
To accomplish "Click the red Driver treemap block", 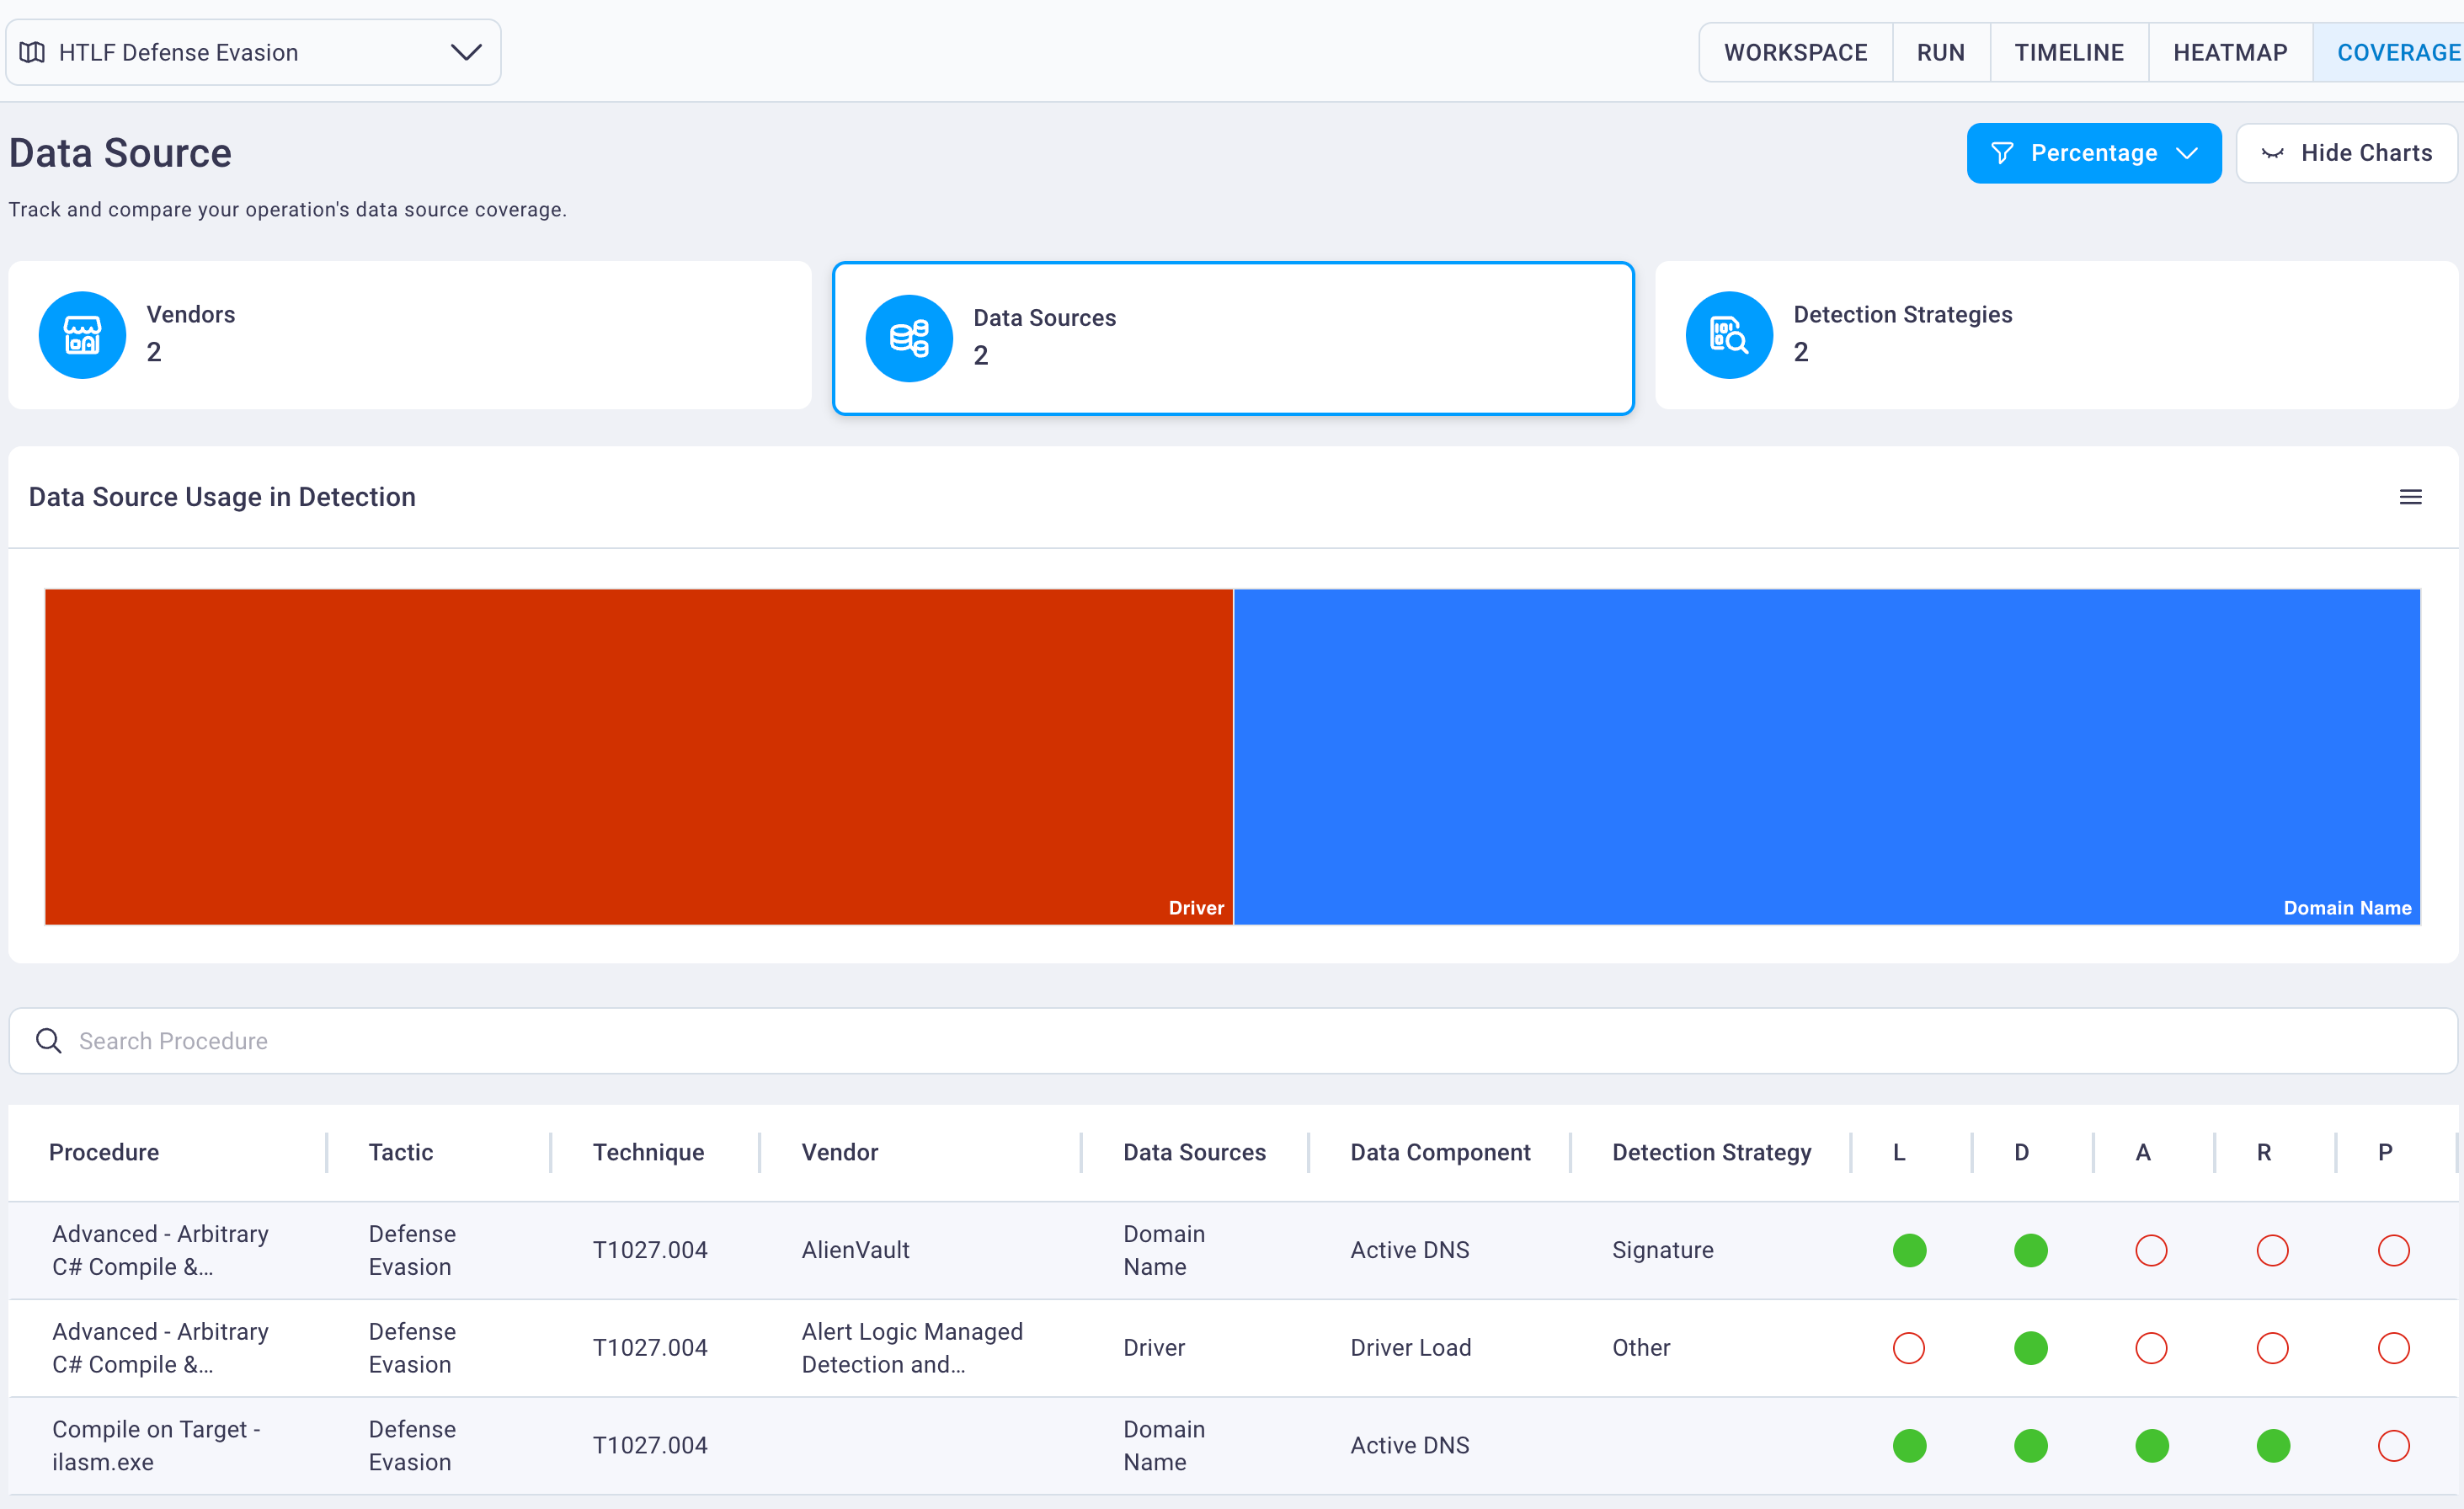I will 639,757.
